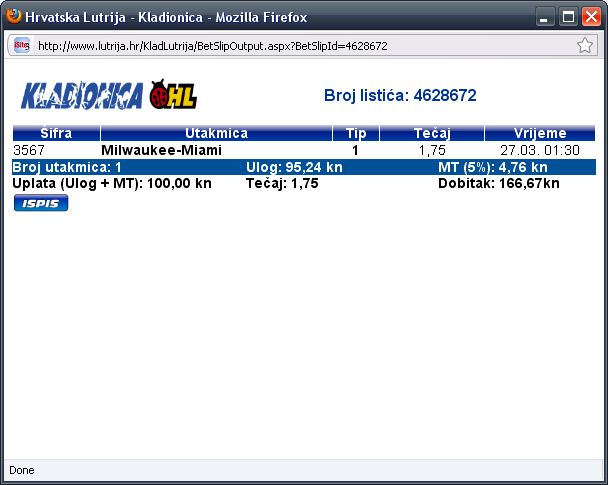Image resolution: width=608 pixels, height=485 pixels.
Task: Maximize the Firefox window
Action: click(568, 17)
